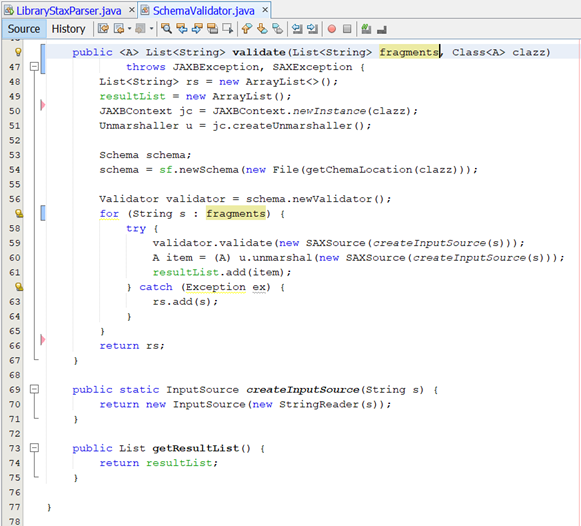Image resolution: width=581 pixels, height=526 pixels.
Task: Go to the next search occurrence
Action: click(x=197, y=29)
